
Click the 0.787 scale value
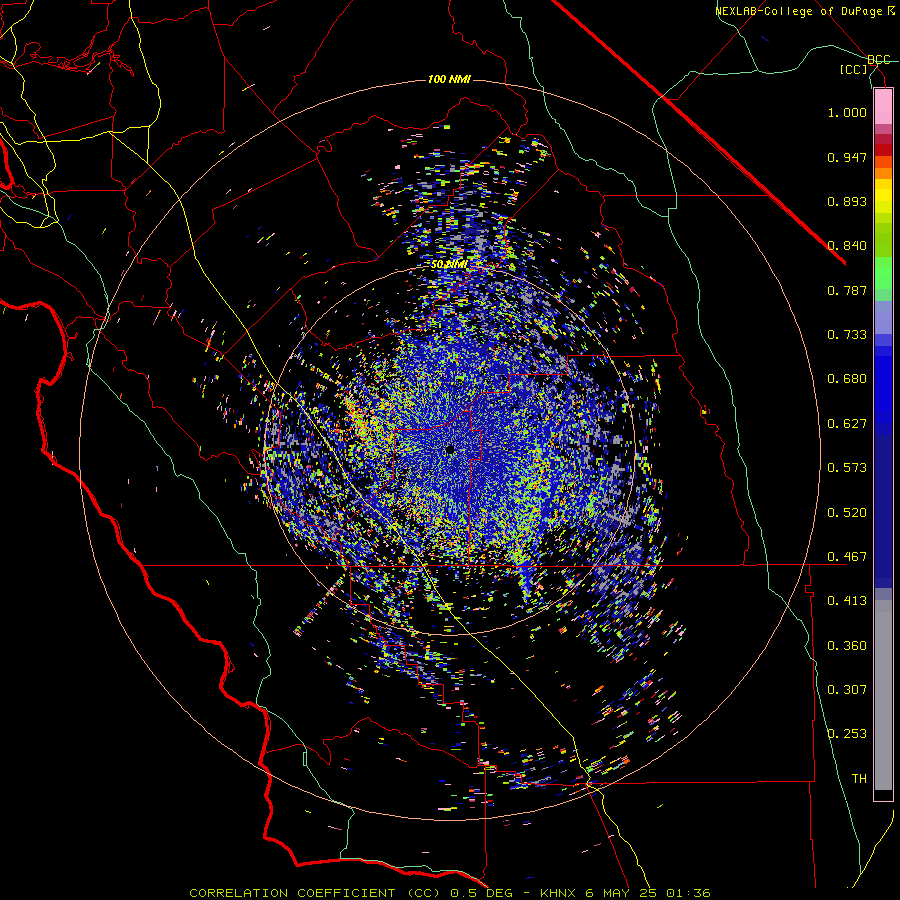point(847,290)
